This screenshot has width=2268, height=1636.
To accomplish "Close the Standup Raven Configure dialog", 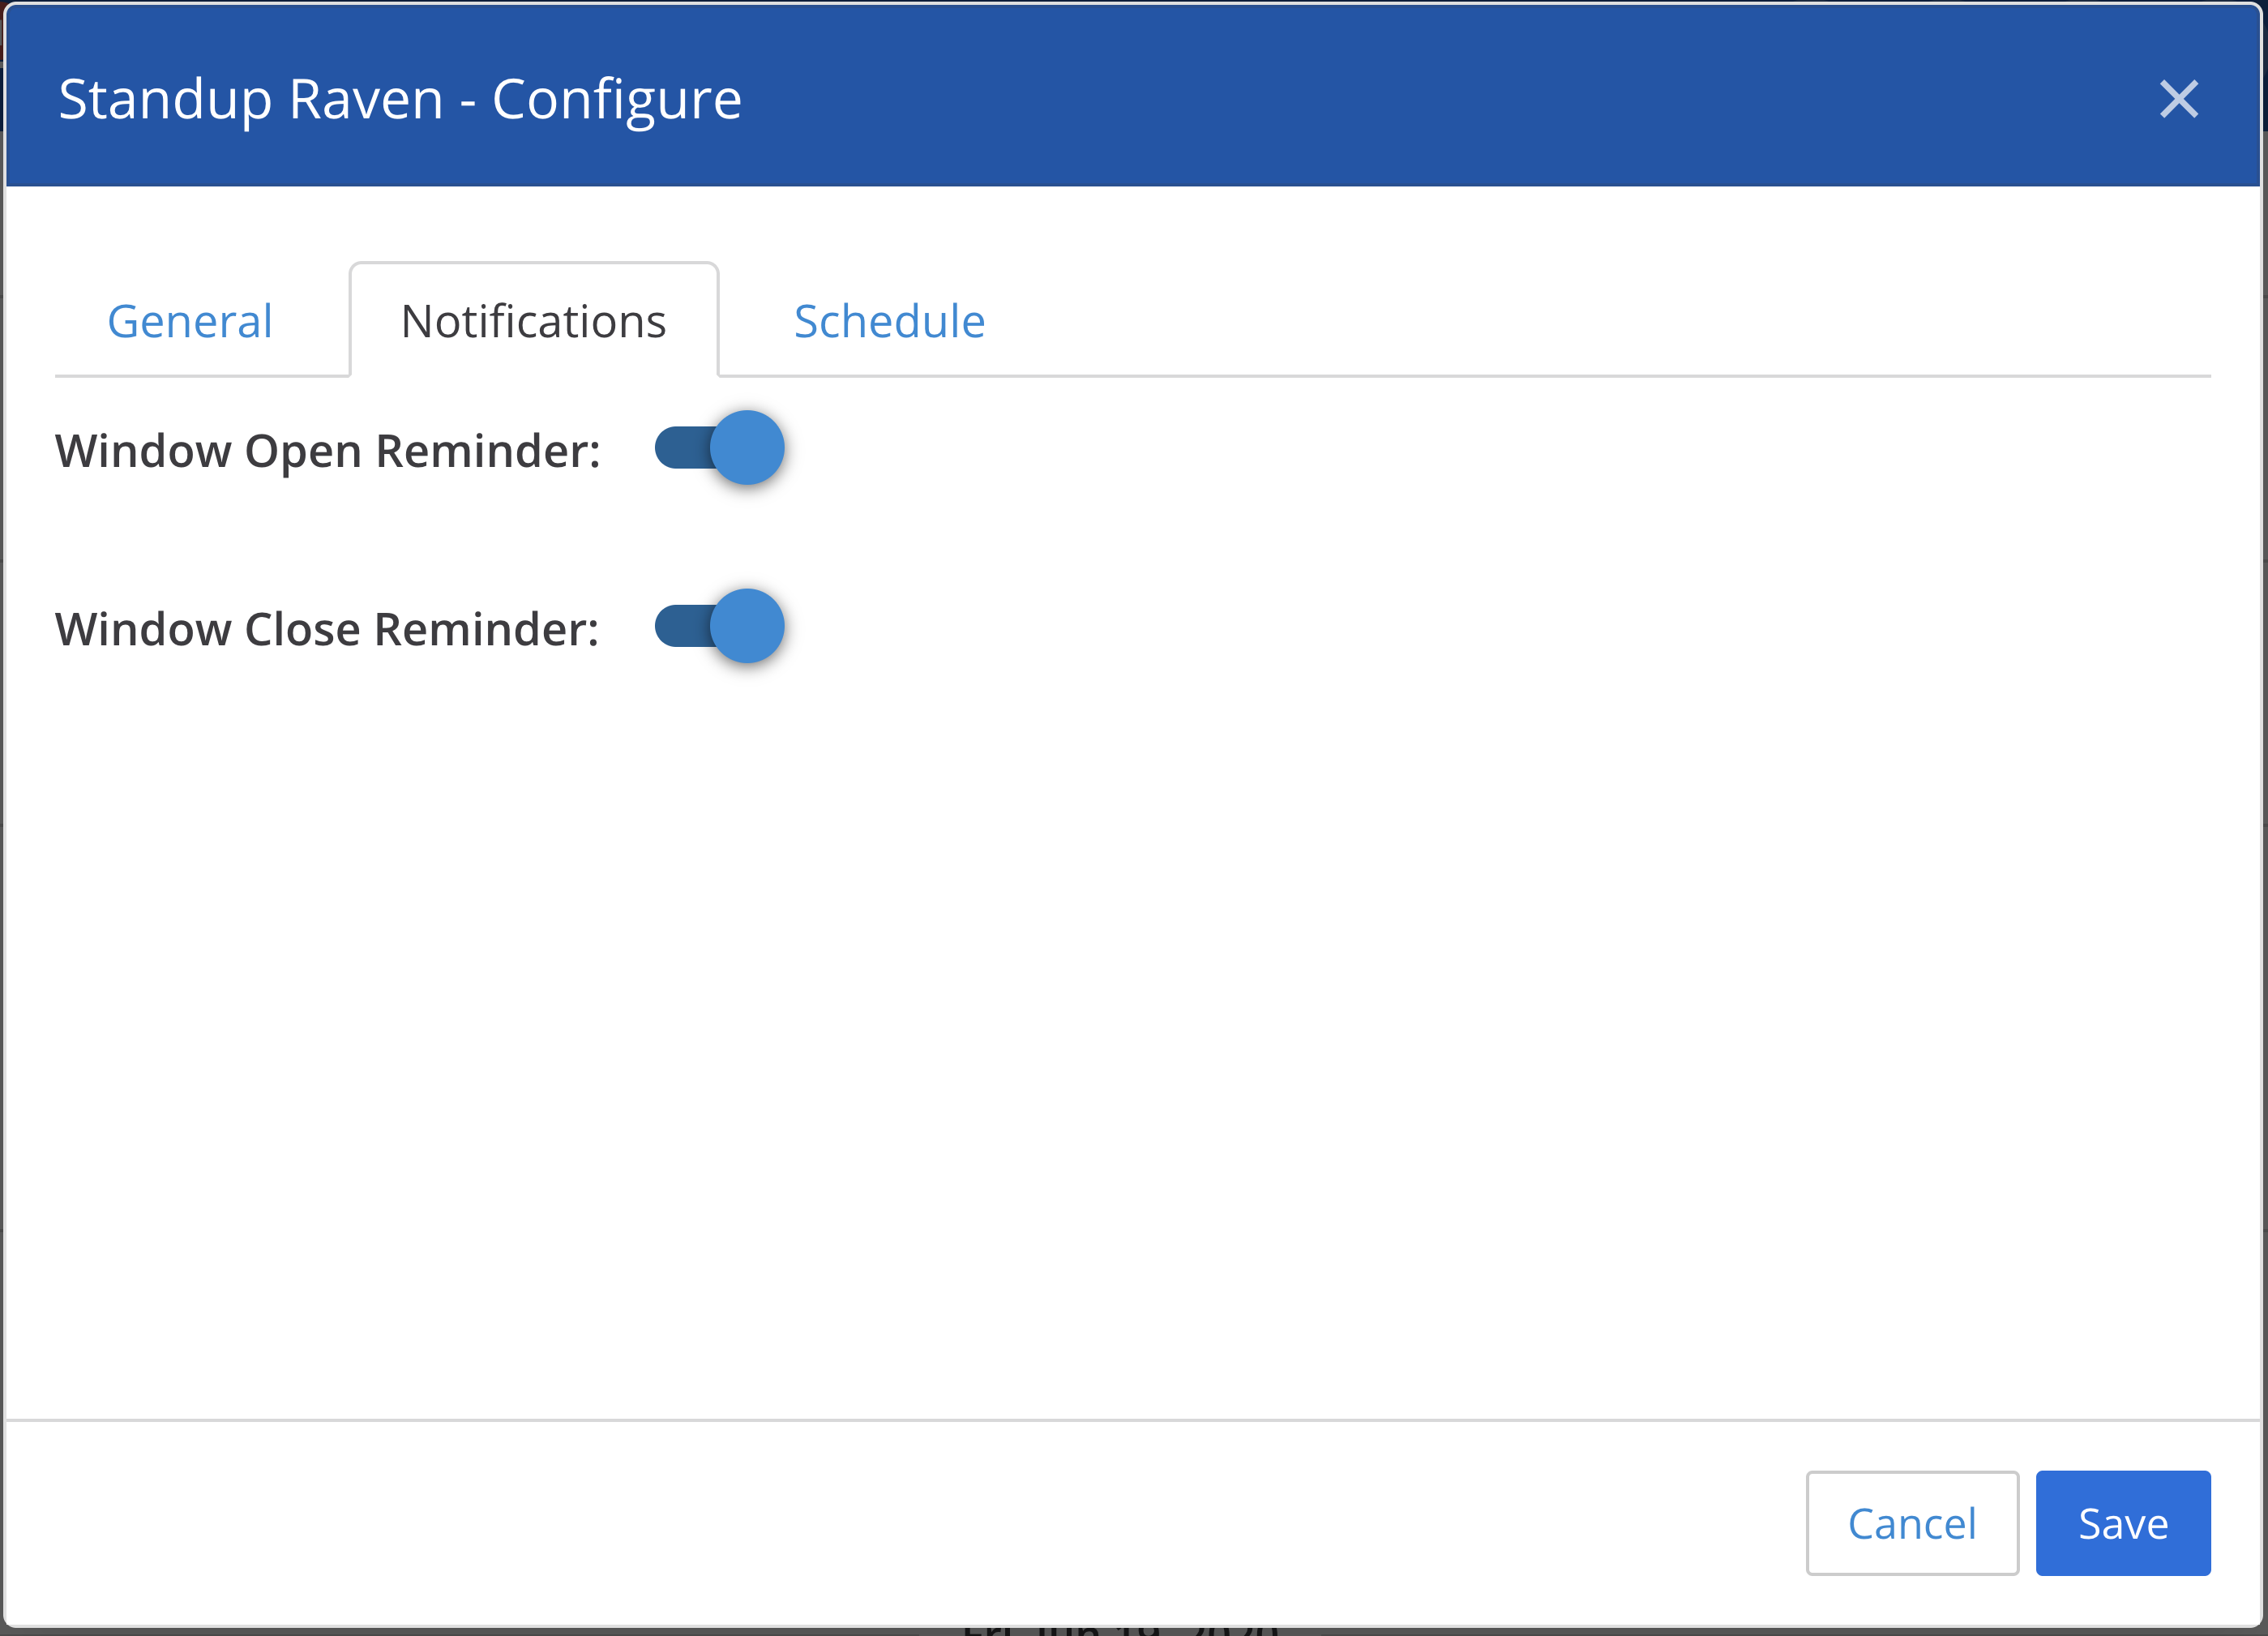I will (2178, 99).
